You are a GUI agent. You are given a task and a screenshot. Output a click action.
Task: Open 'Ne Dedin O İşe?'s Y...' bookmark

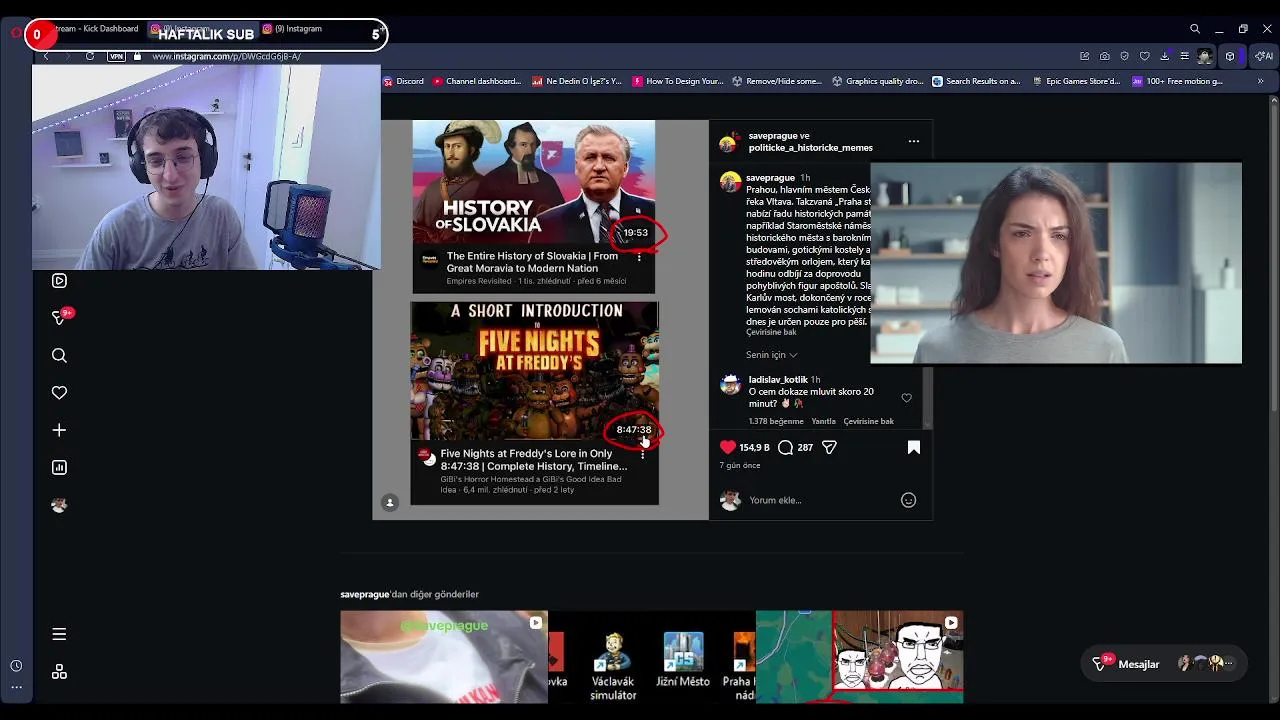tap(577, 81)
